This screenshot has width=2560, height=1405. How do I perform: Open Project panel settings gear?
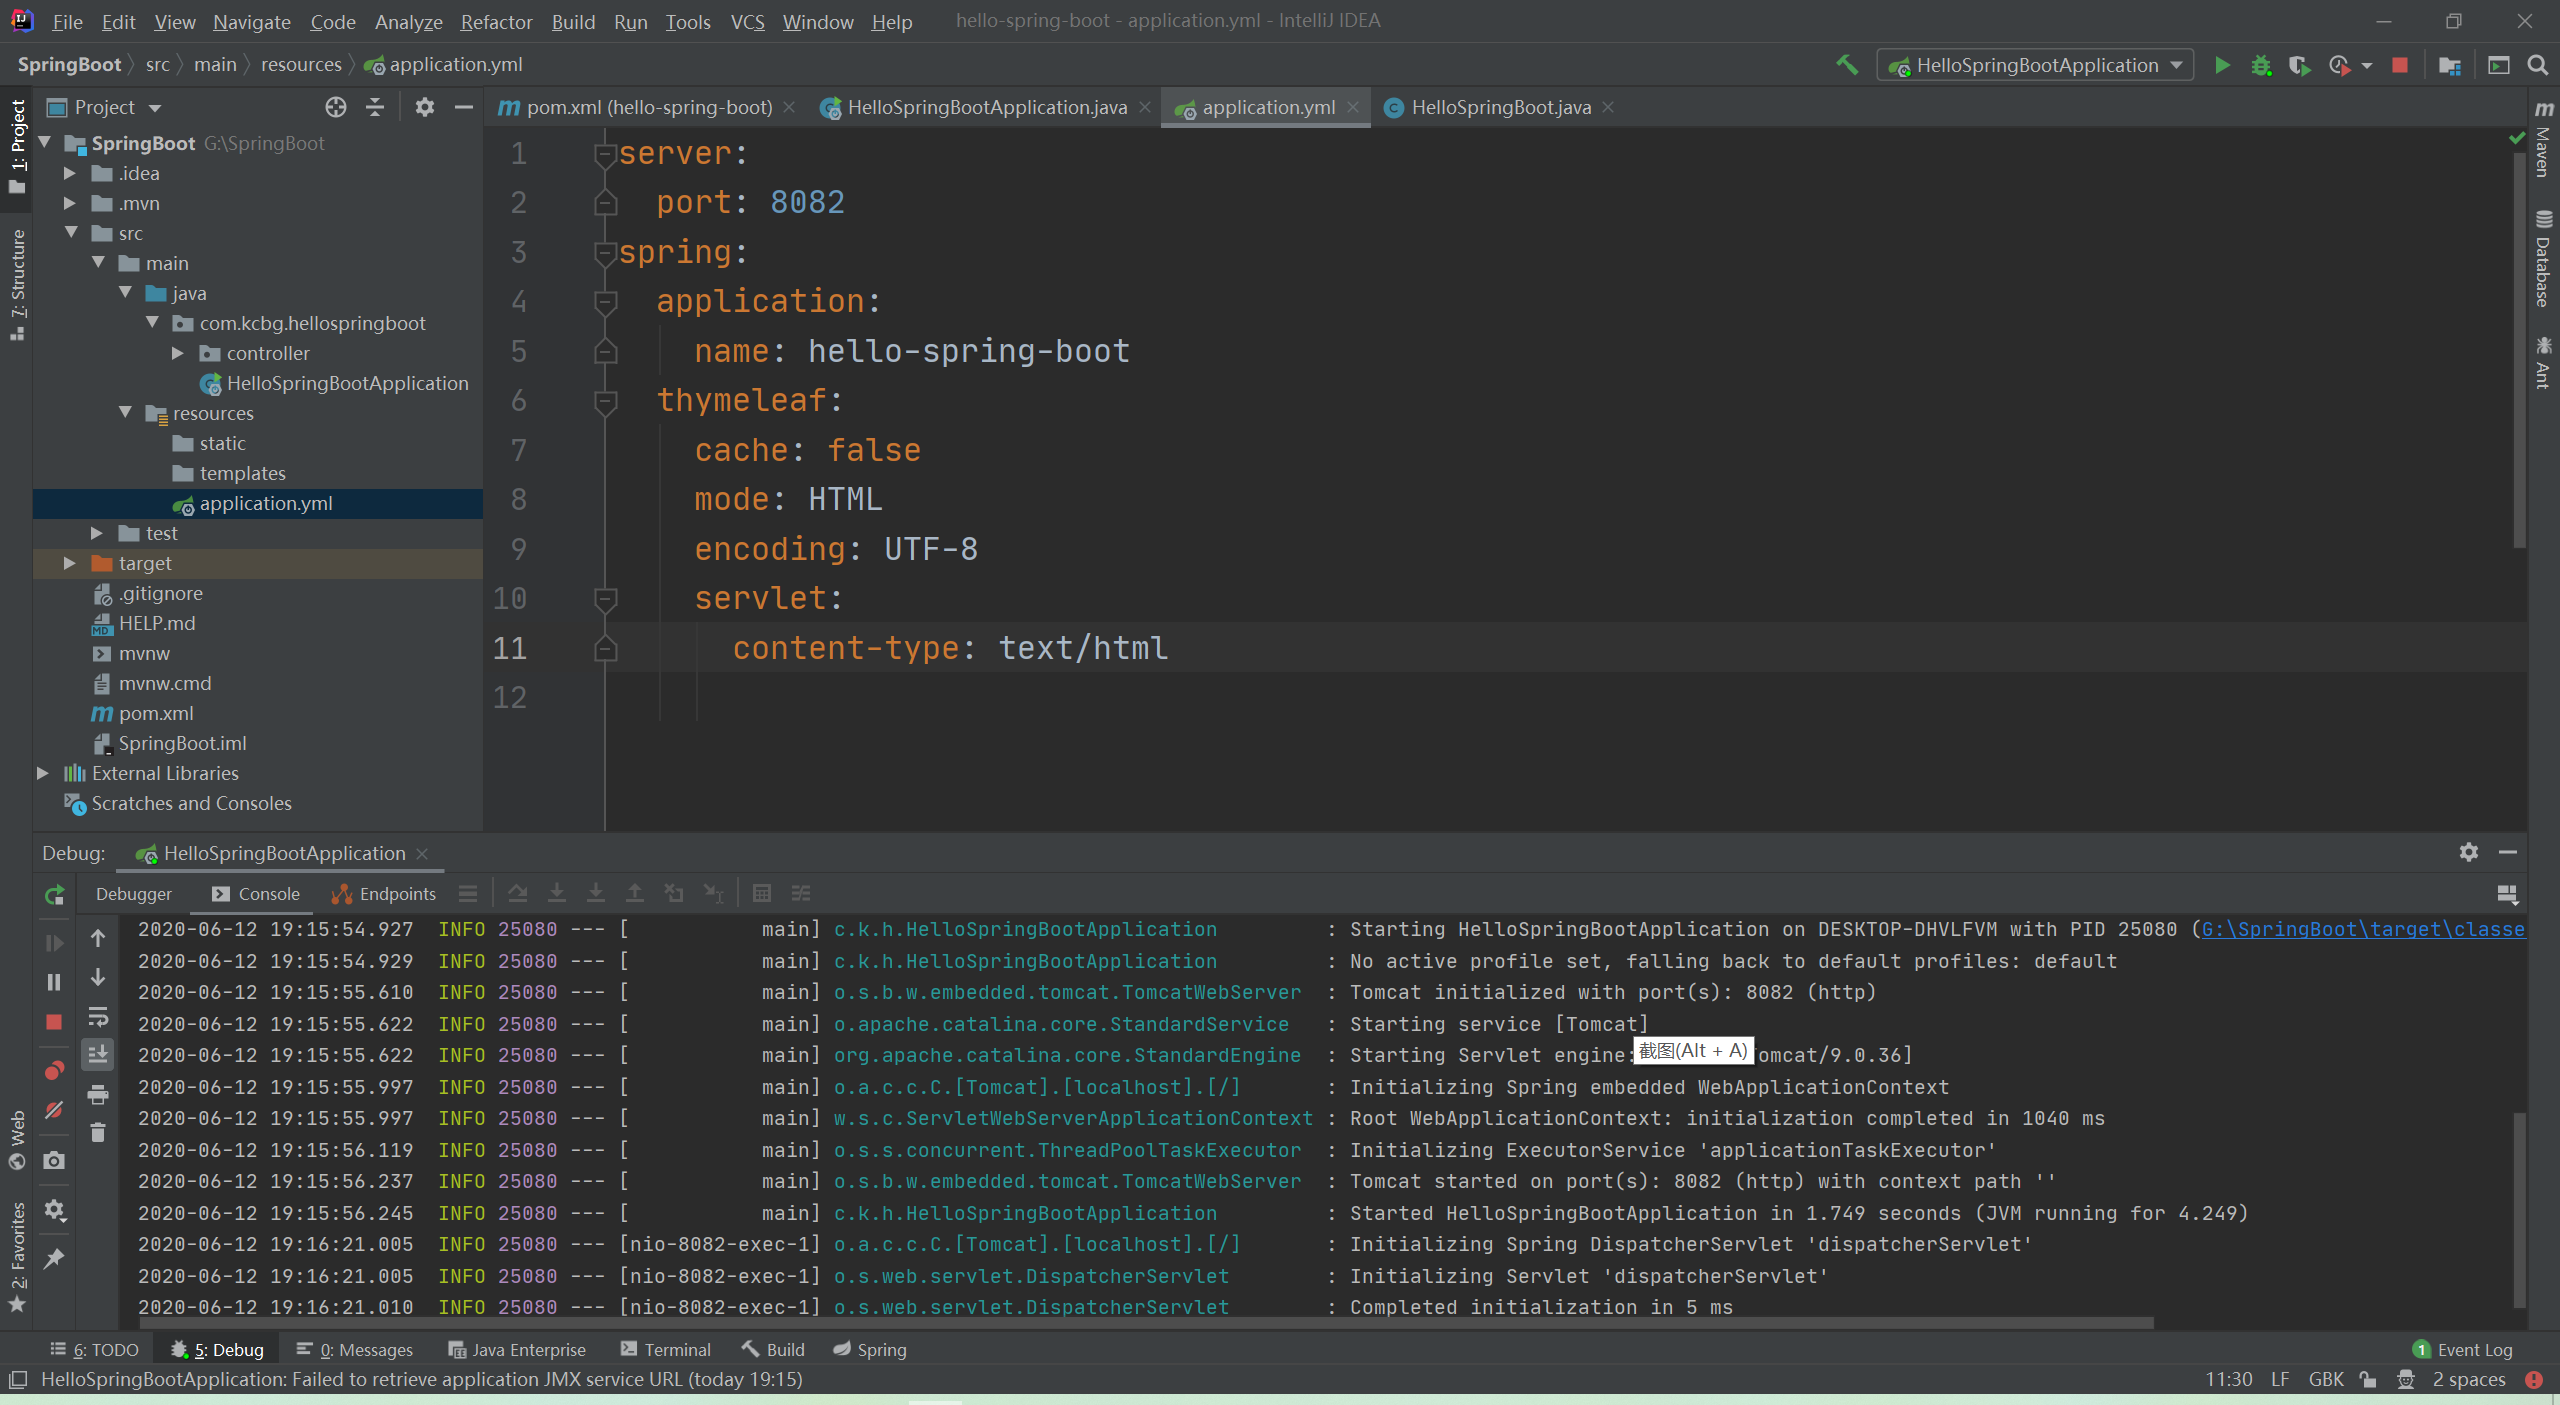[x=425, y=107]
